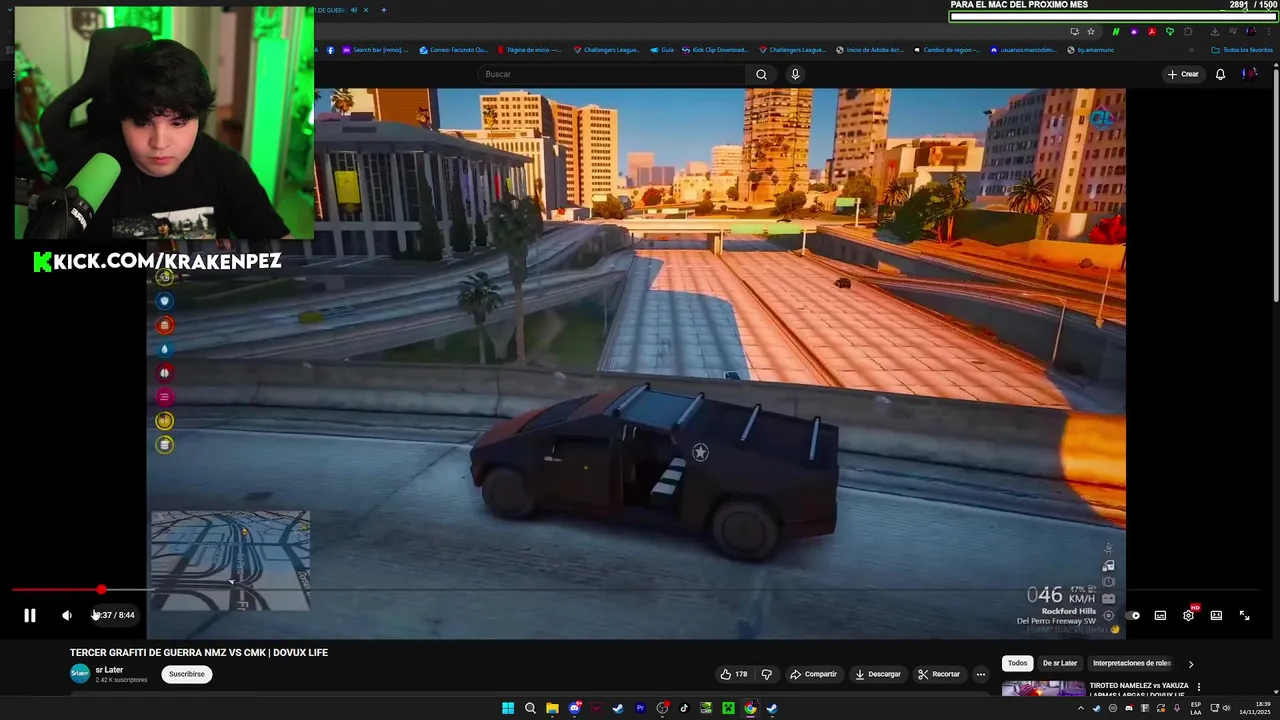Select the Todos filter chip

(x=1017, y=663)
